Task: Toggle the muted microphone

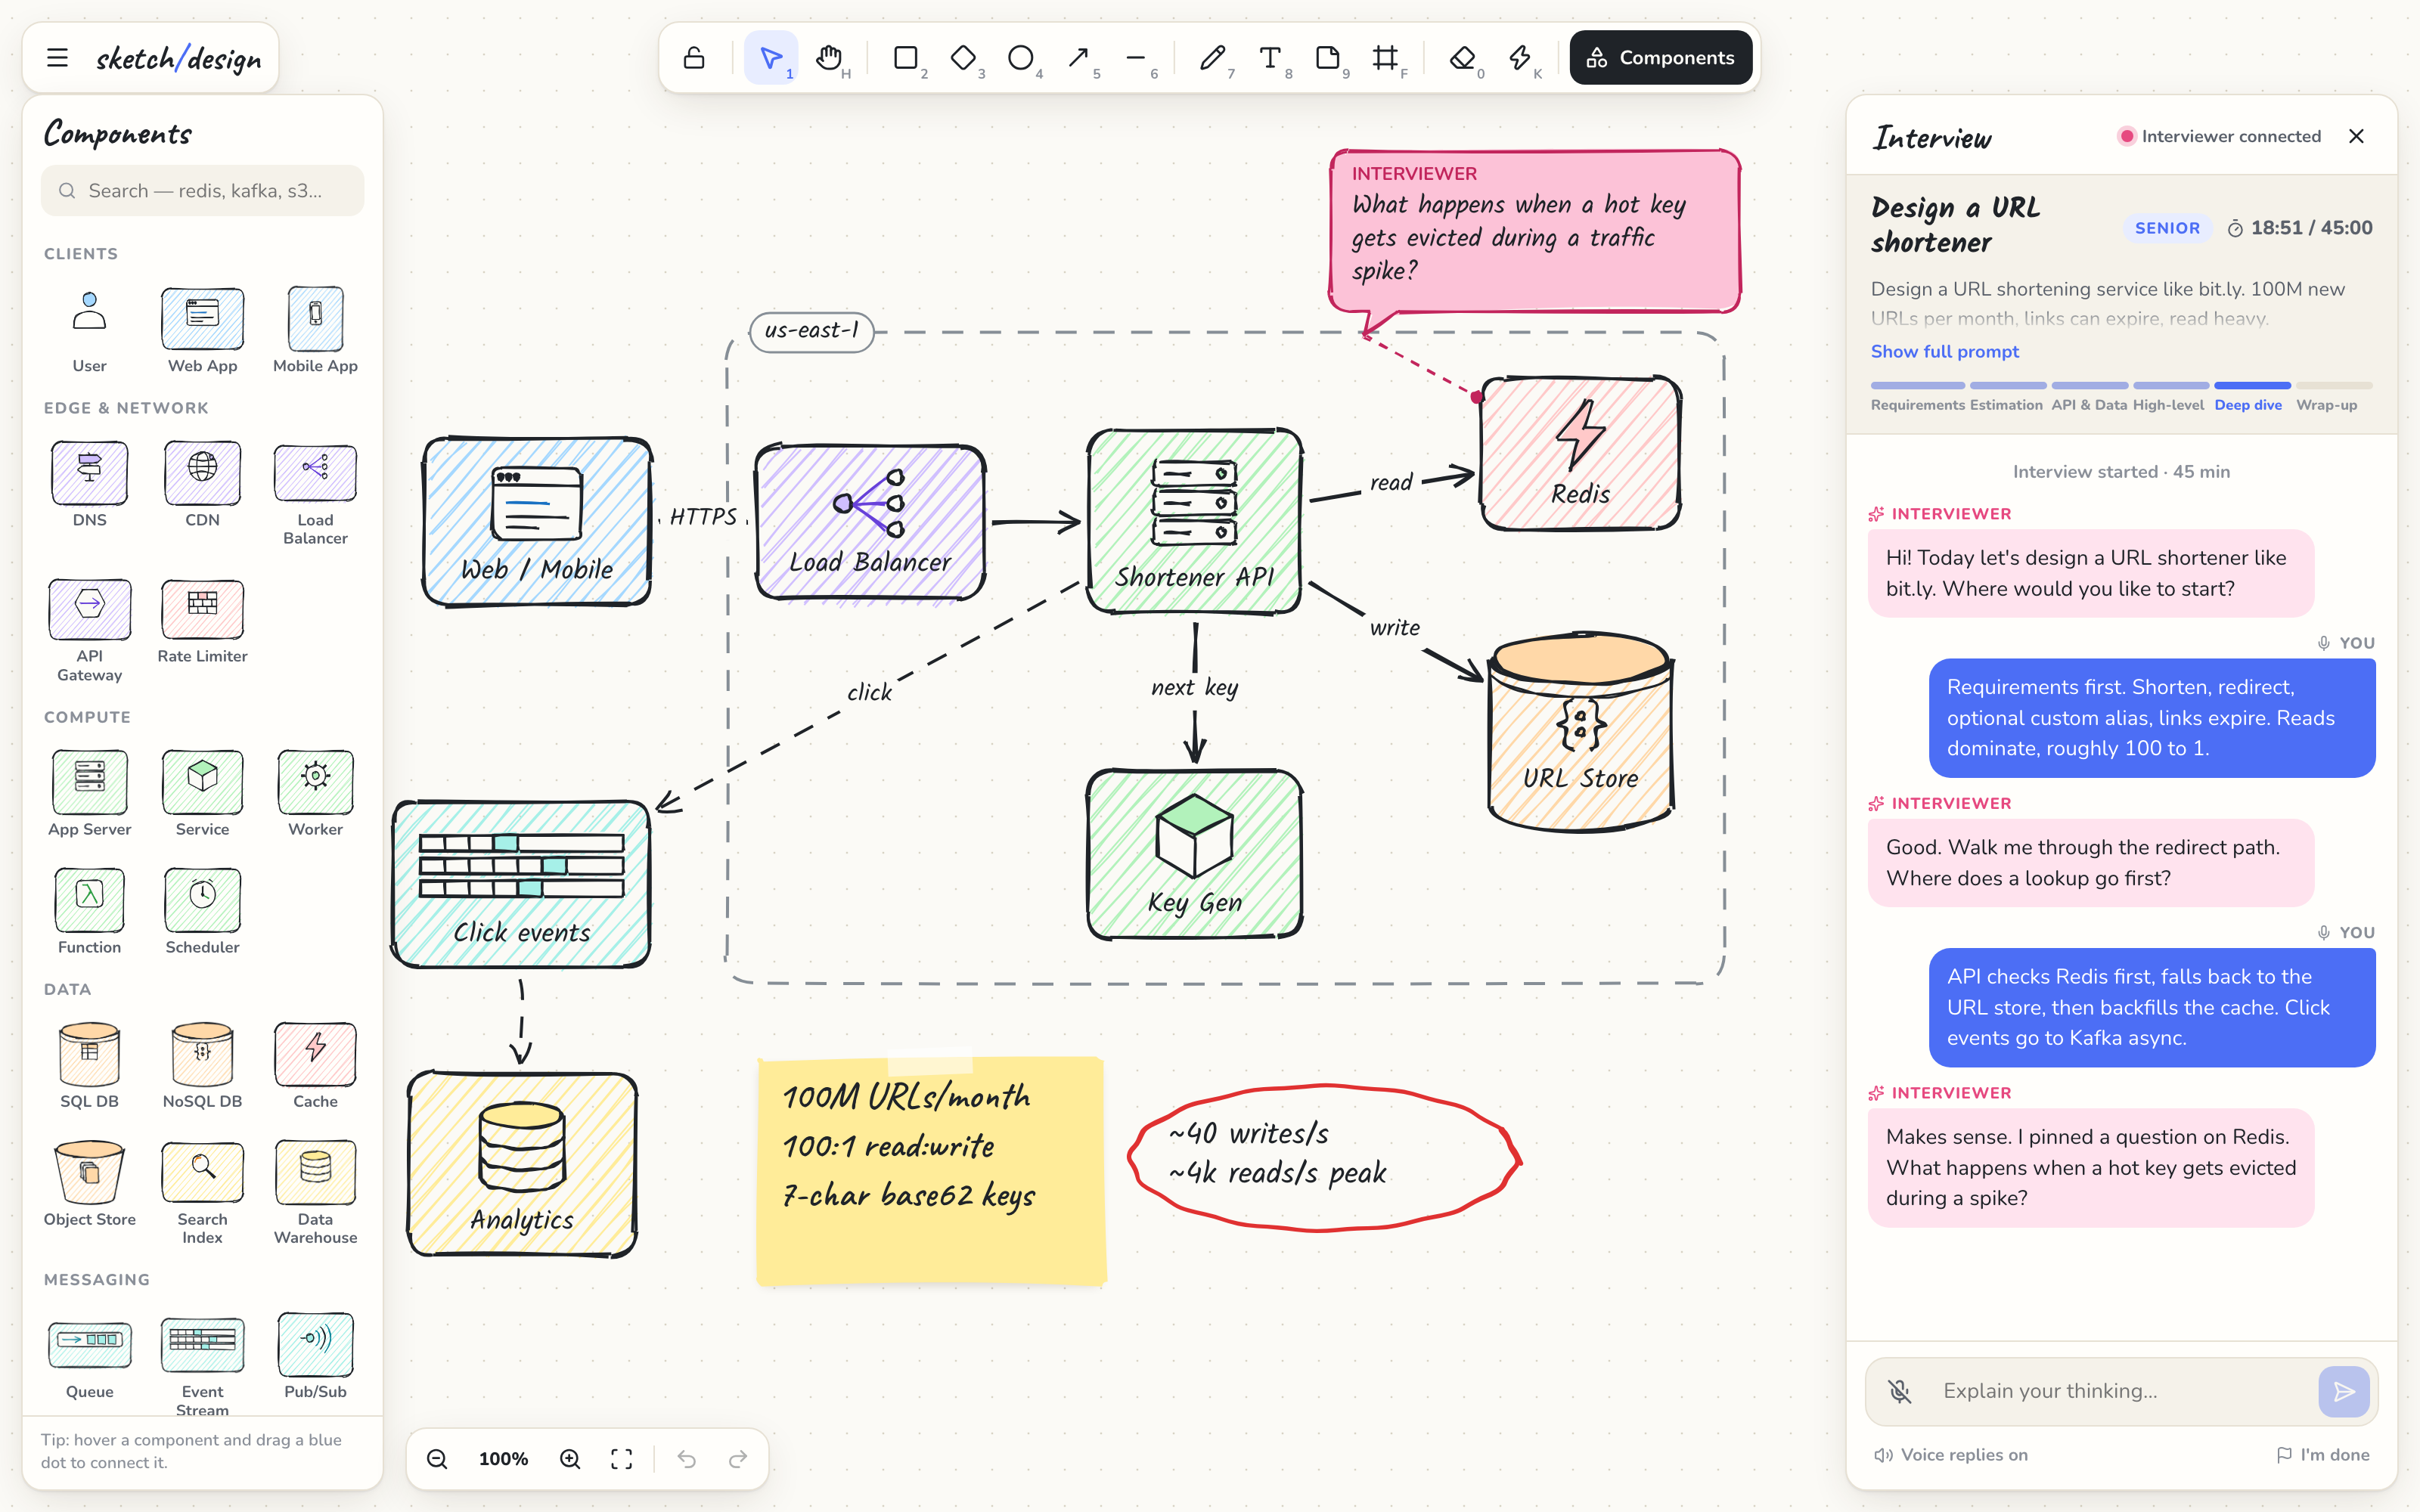Action: click(1900, 1391)
